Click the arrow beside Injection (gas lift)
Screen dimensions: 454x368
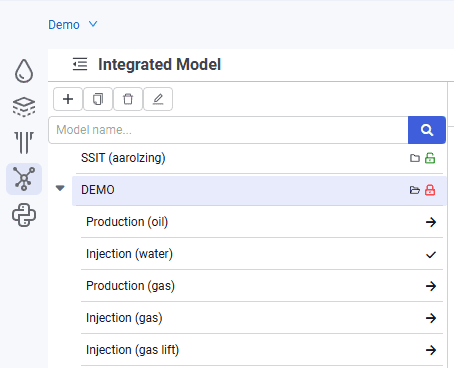pyautogui.click(x=431, y=350)
